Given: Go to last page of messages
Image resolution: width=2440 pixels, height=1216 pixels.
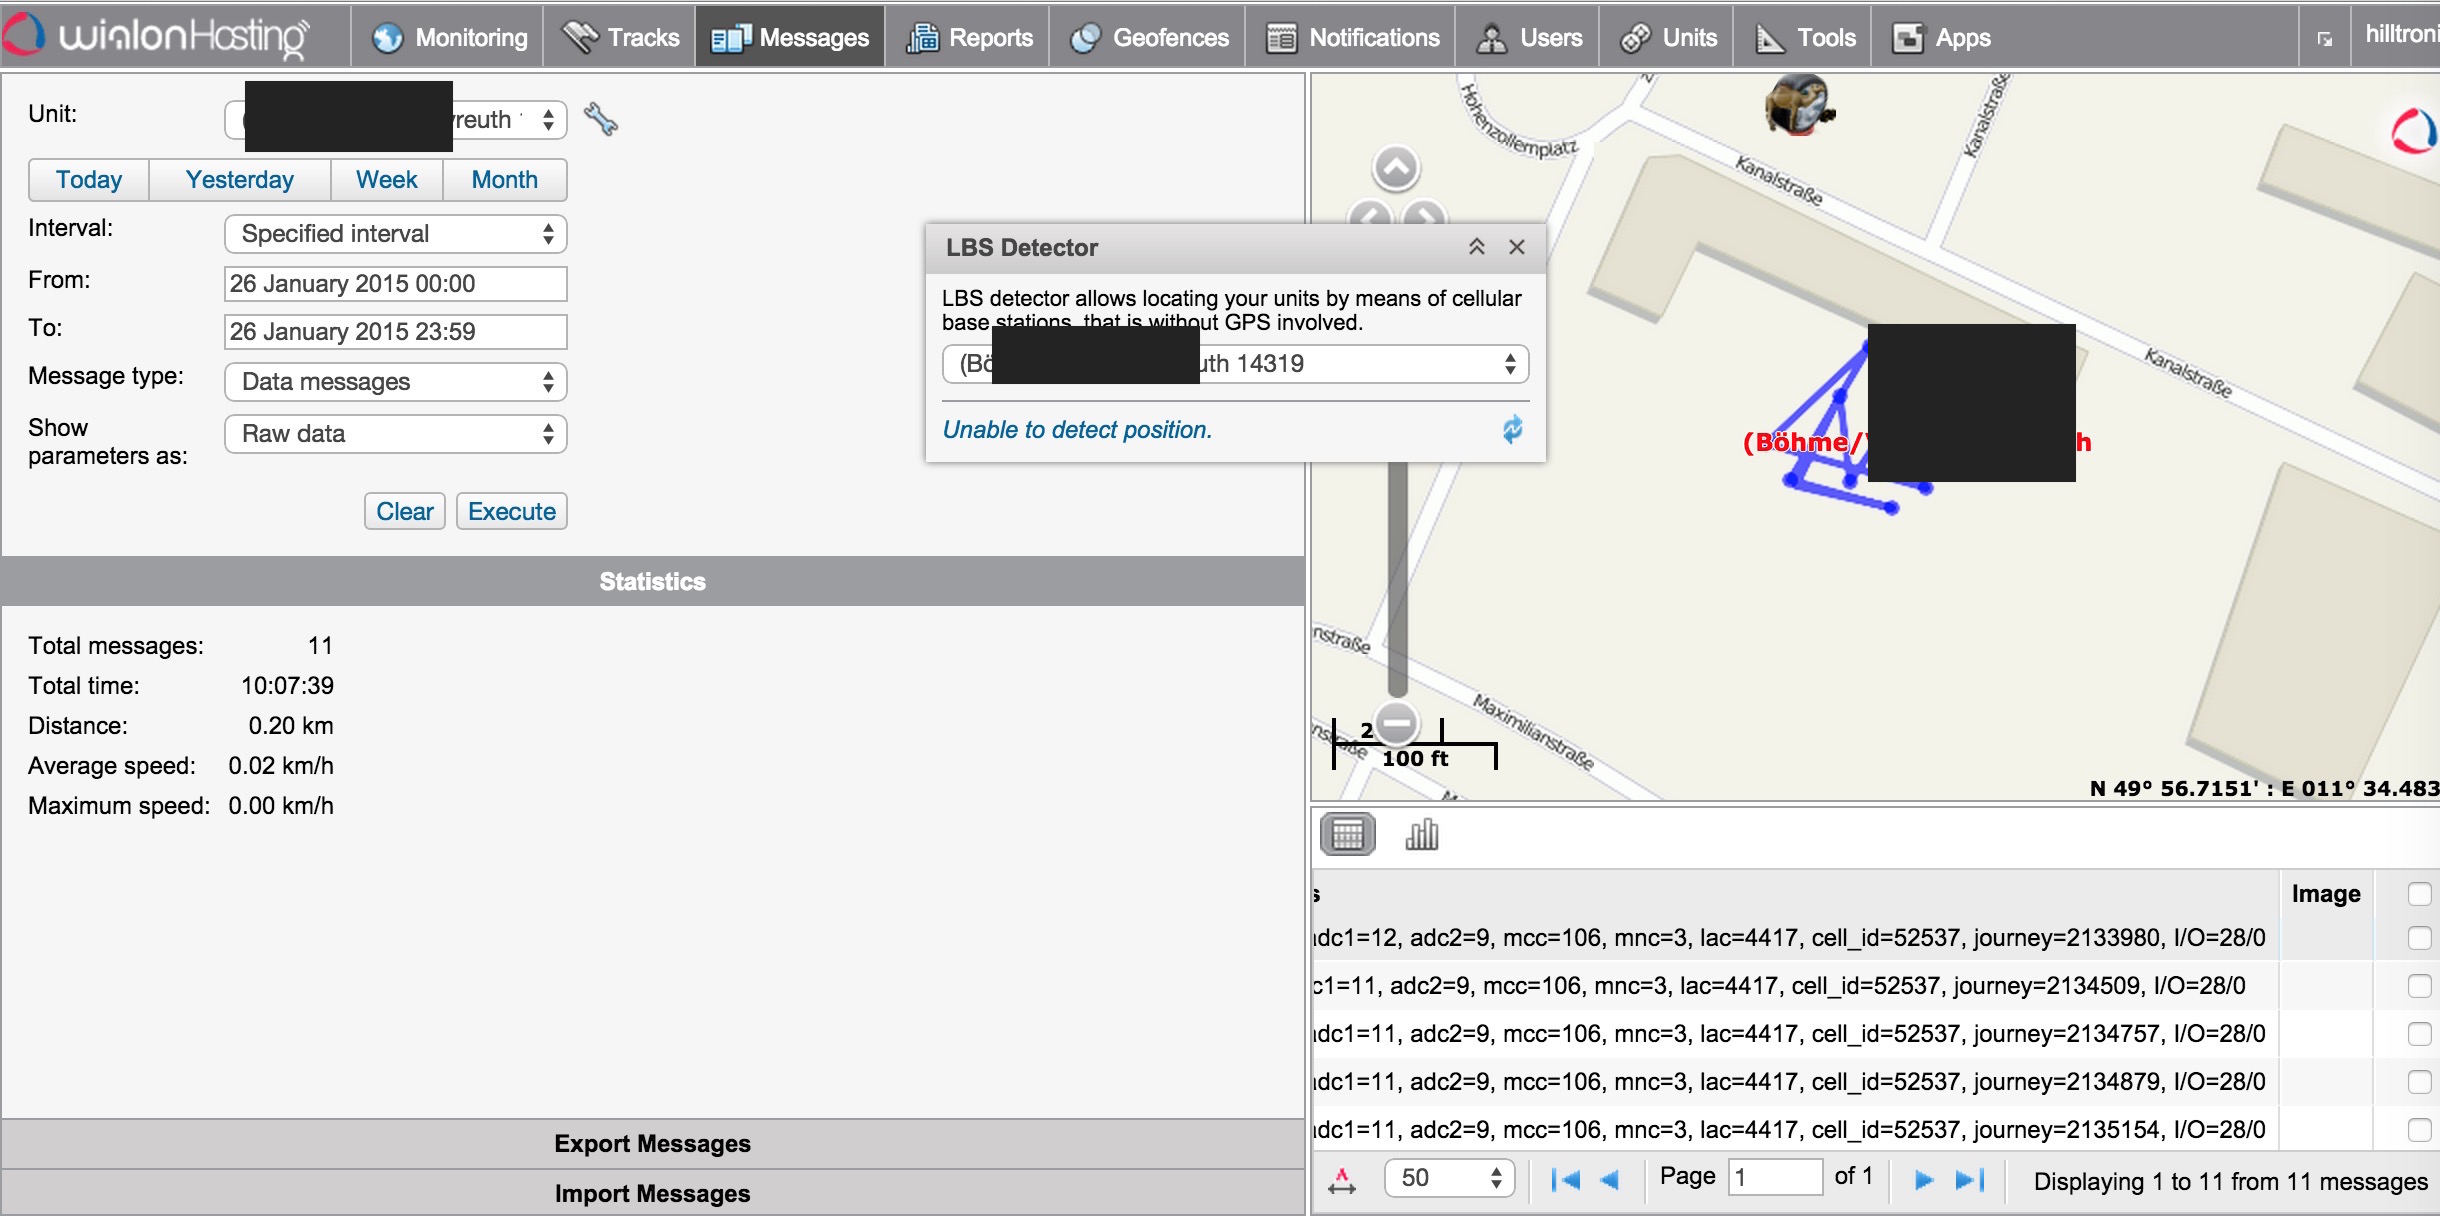Looking at the screenshot, I should [x=1969, y=1180].
